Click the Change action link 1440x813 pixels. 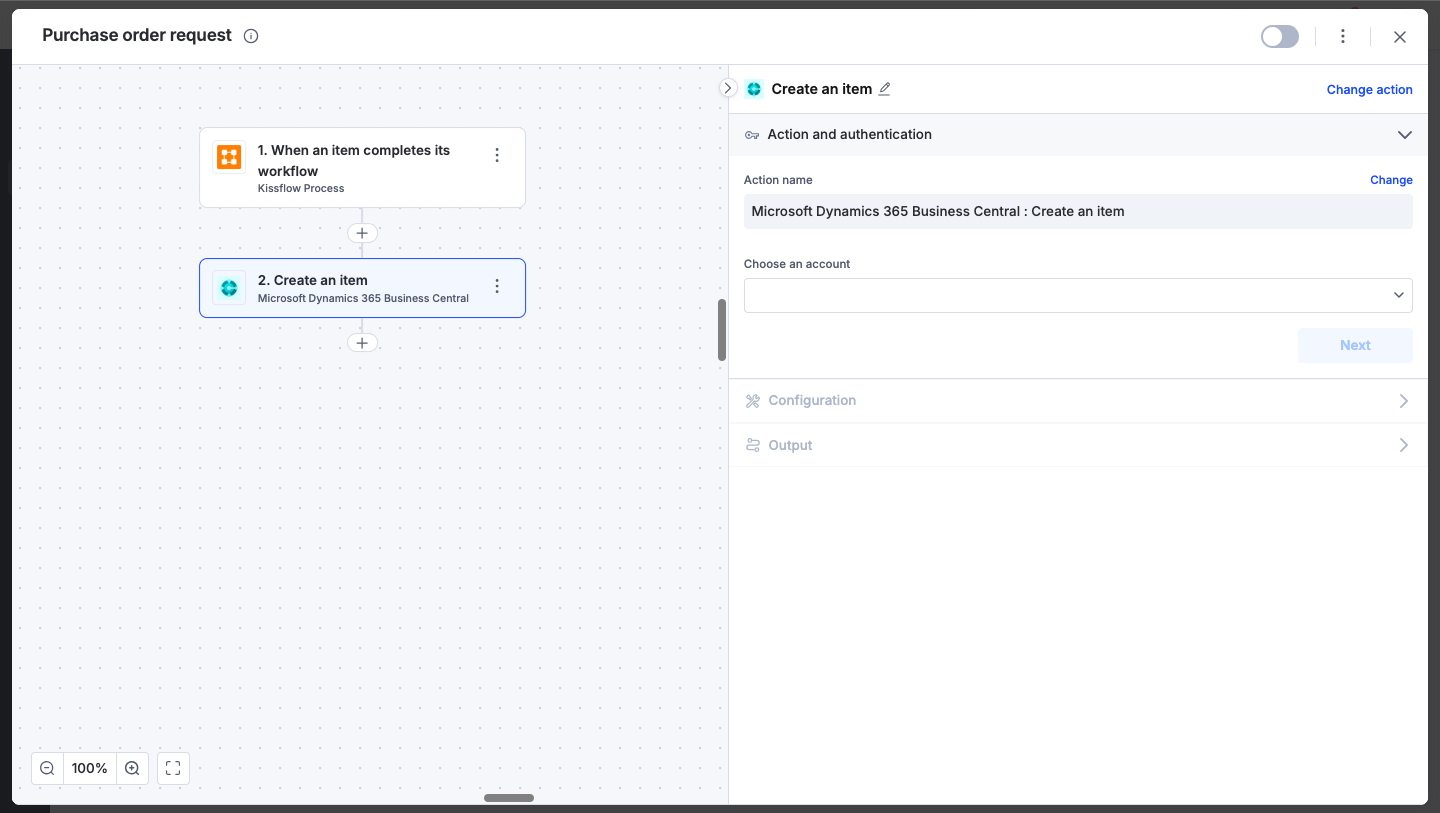pos(1369,90)
